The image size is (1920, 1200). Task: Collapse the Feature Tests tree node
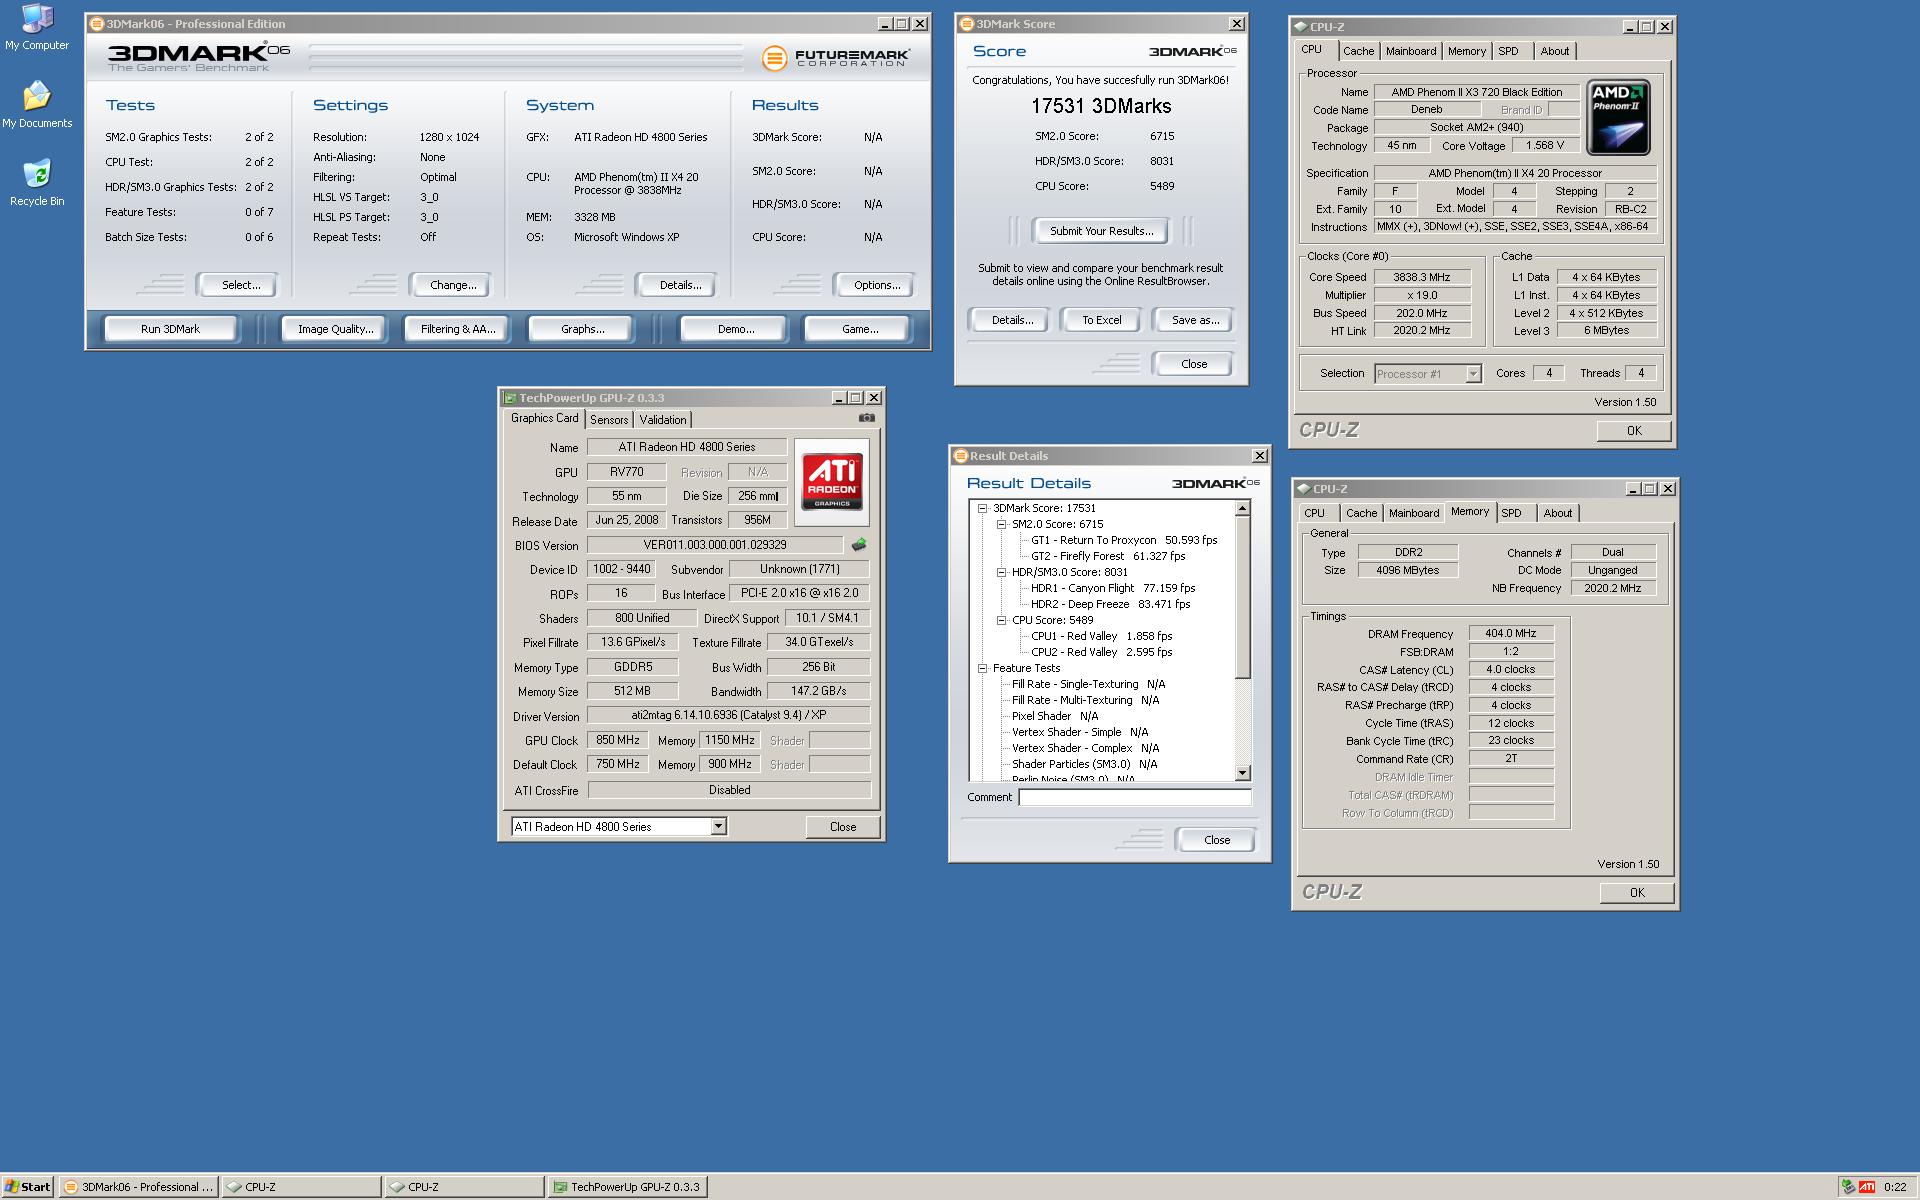click(982, 668)
